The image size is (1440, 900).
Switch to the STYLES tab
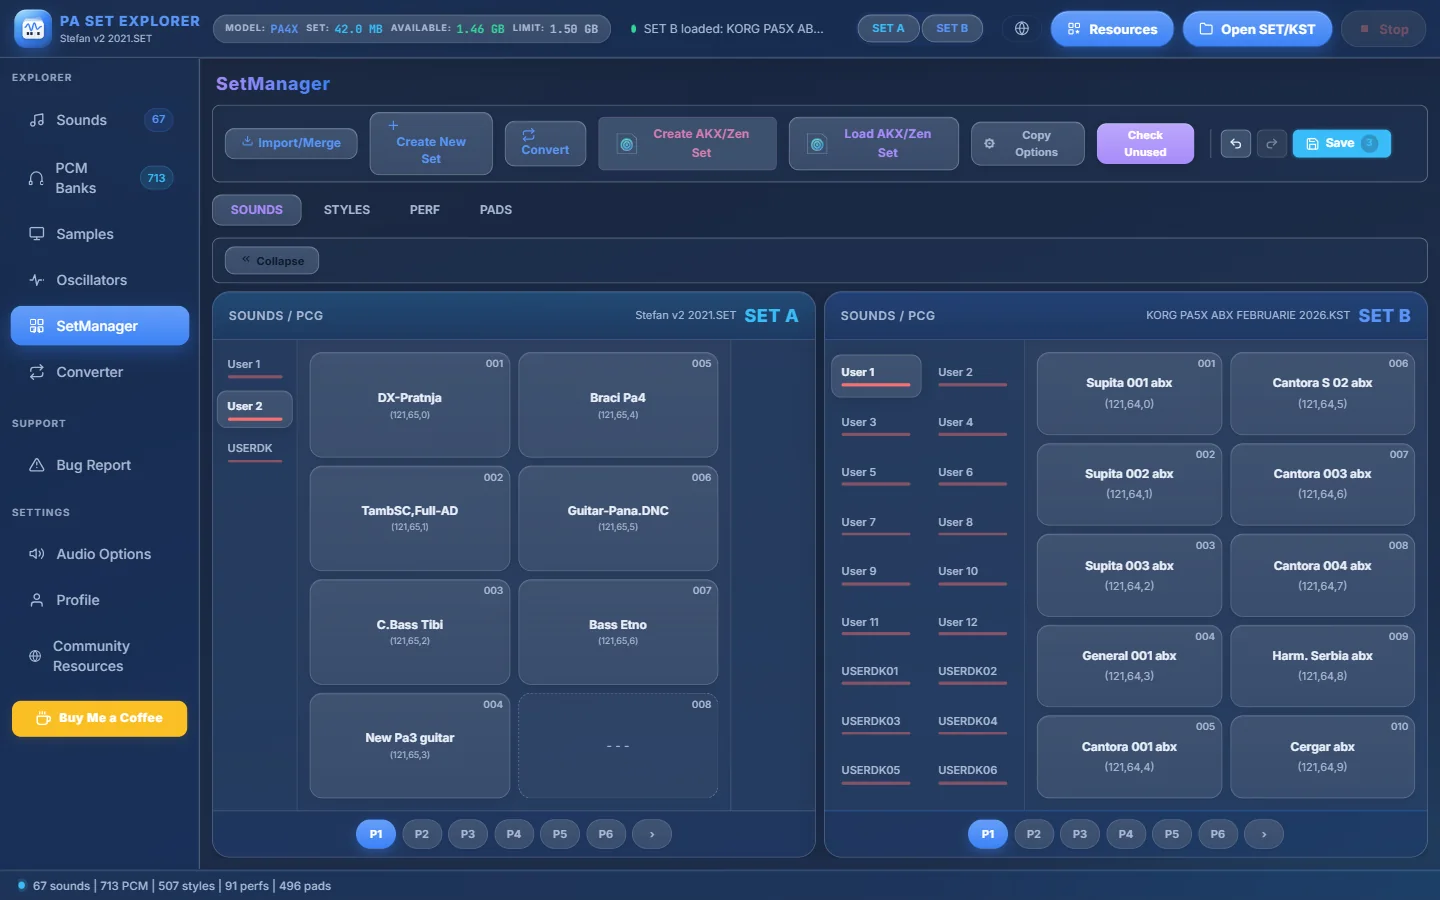pyautogui.click(x=347, y=210)
